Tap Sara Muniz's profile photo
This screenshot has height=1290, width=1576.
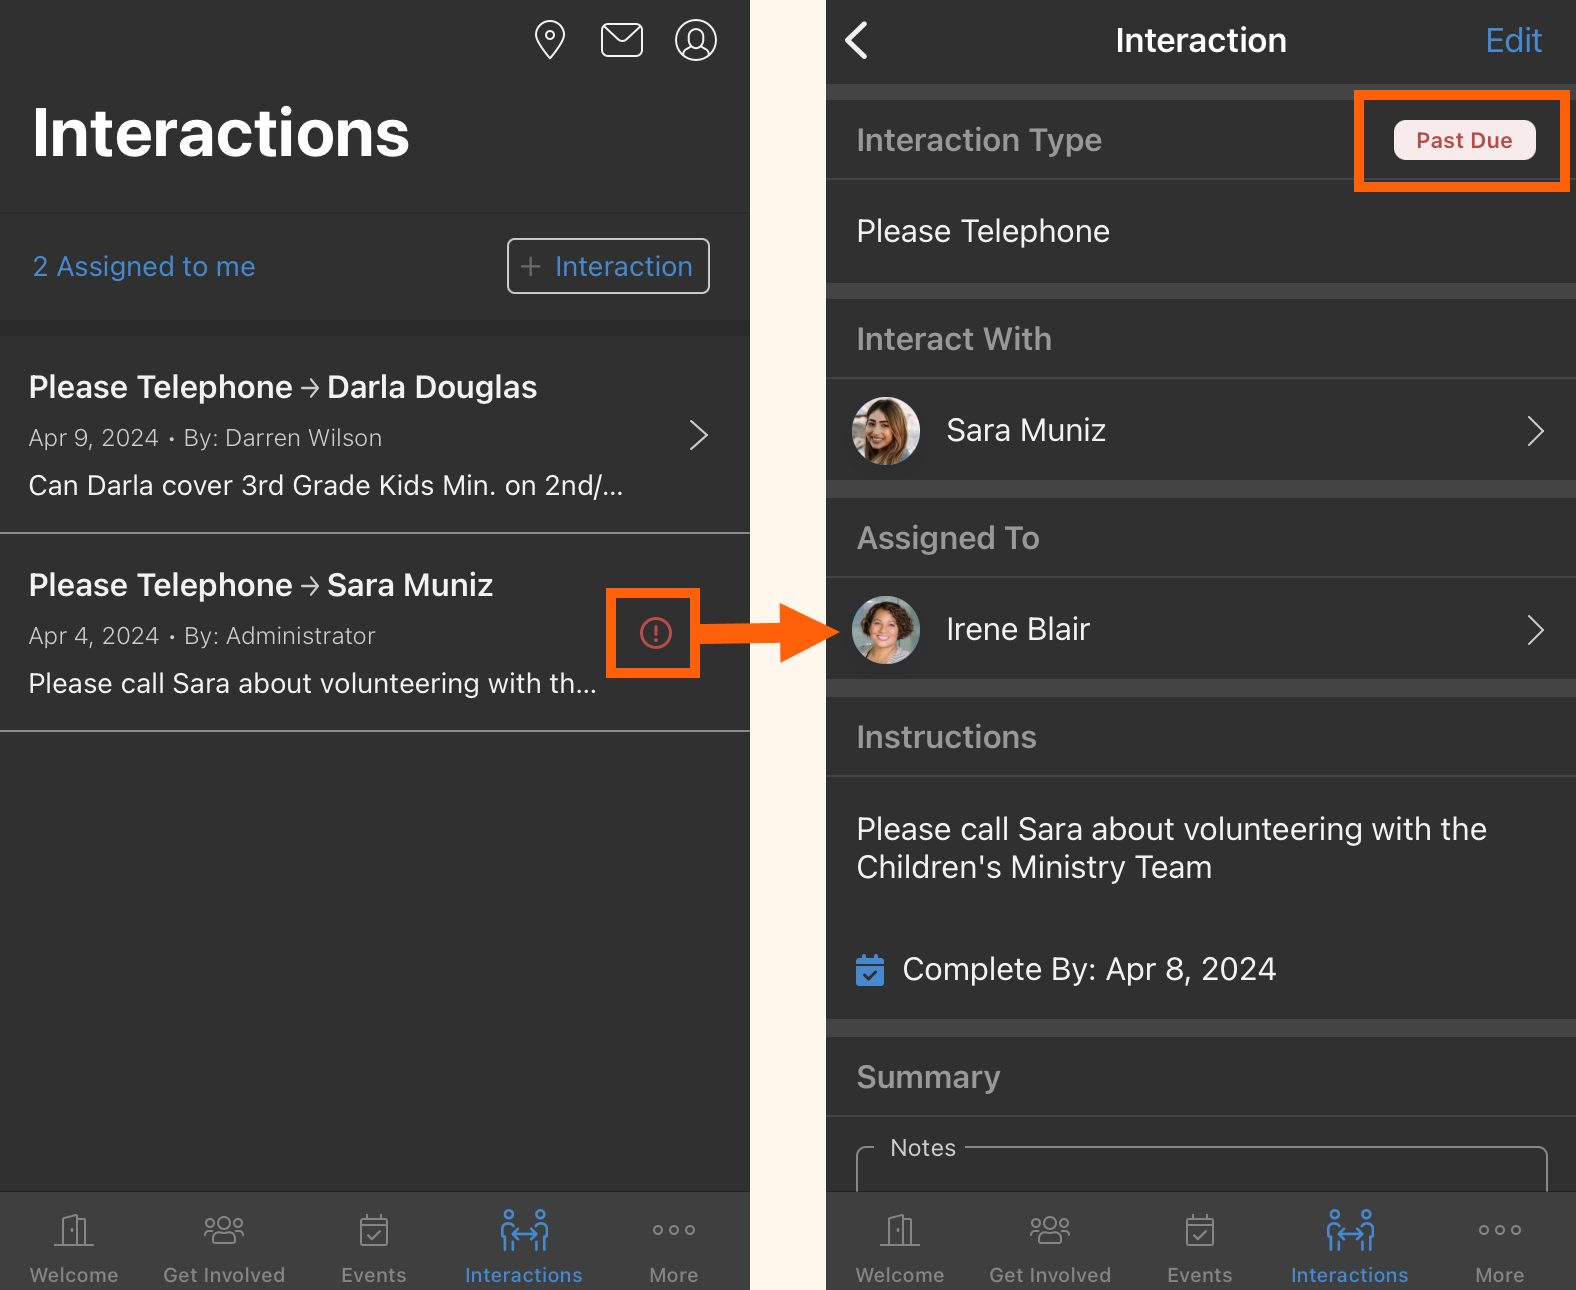pyautogui.click(x=886, y=431)
